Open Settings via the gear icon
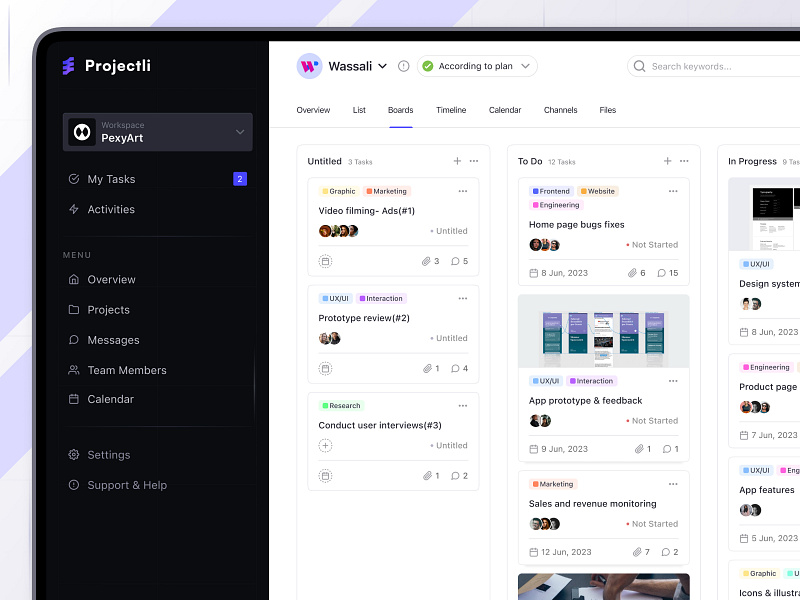Screen dimensions: 800x600 coord(72,454)
